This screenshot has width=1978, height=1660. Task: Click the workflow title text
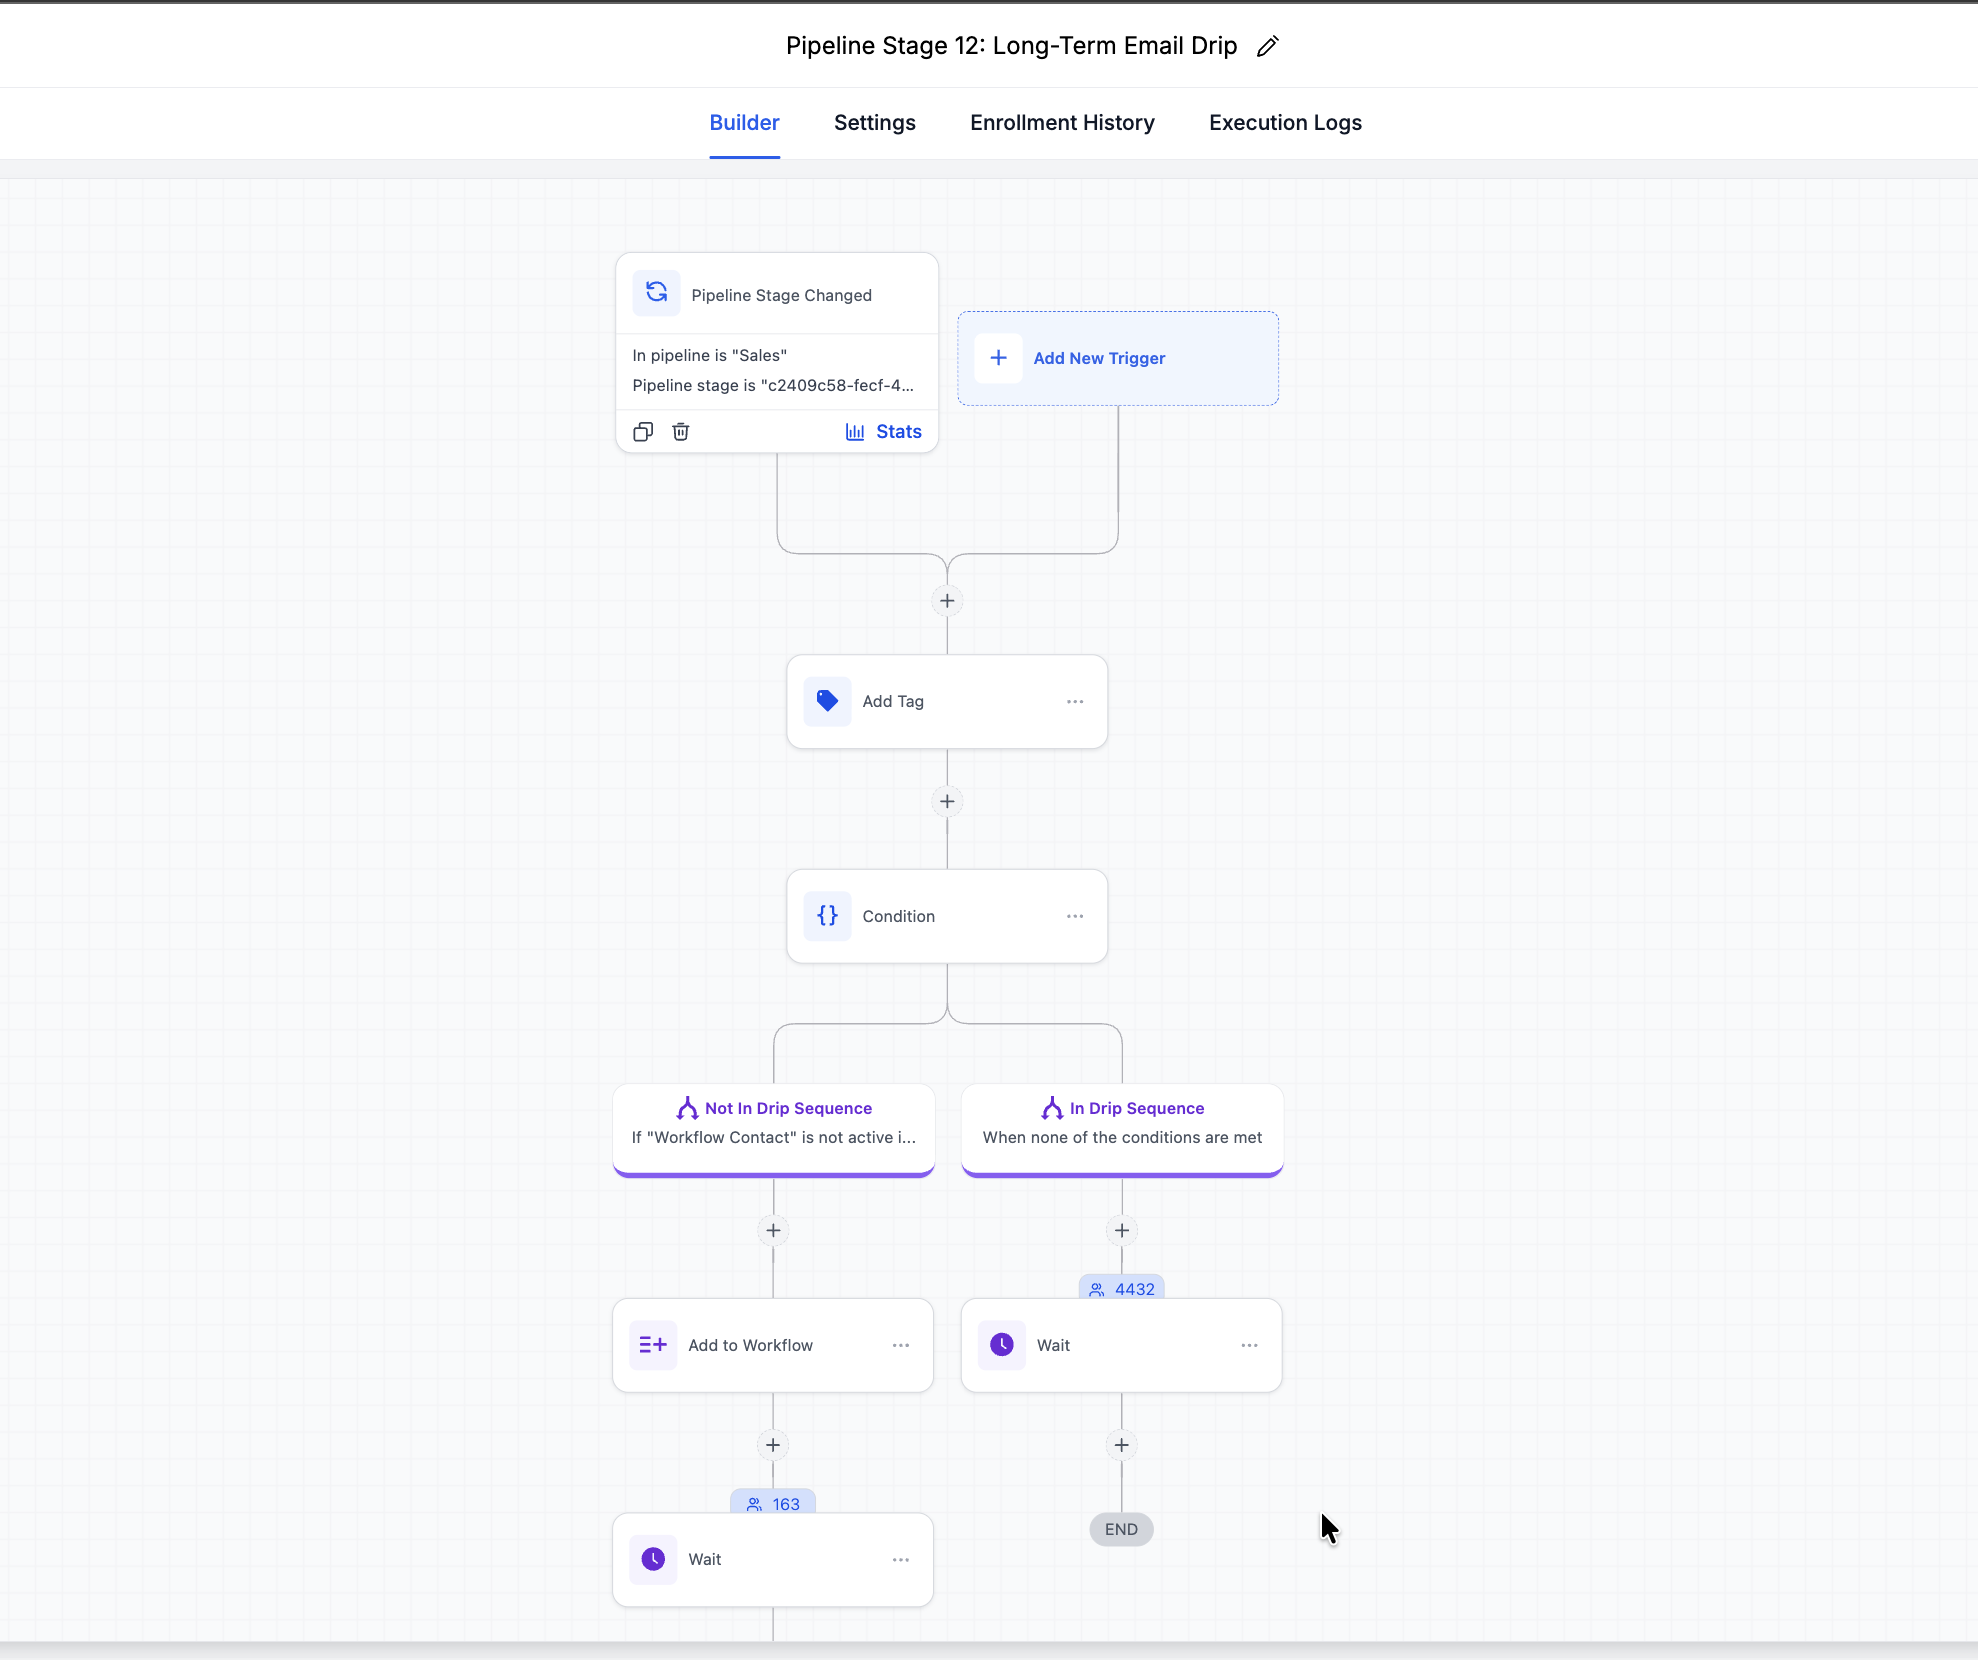point(1011,46)
